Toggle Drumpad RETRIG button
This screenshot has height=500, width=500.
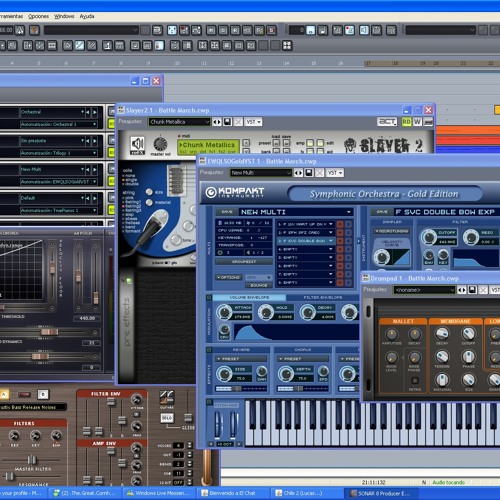point(415,381)
